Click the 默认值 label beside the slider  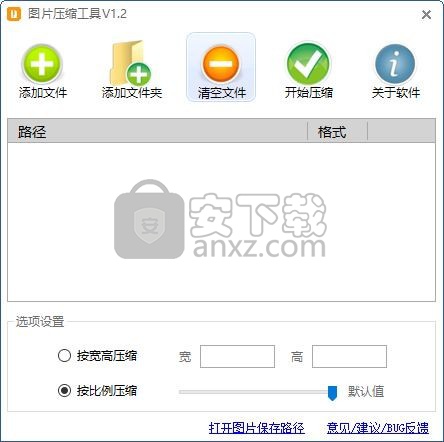[366, 391]
